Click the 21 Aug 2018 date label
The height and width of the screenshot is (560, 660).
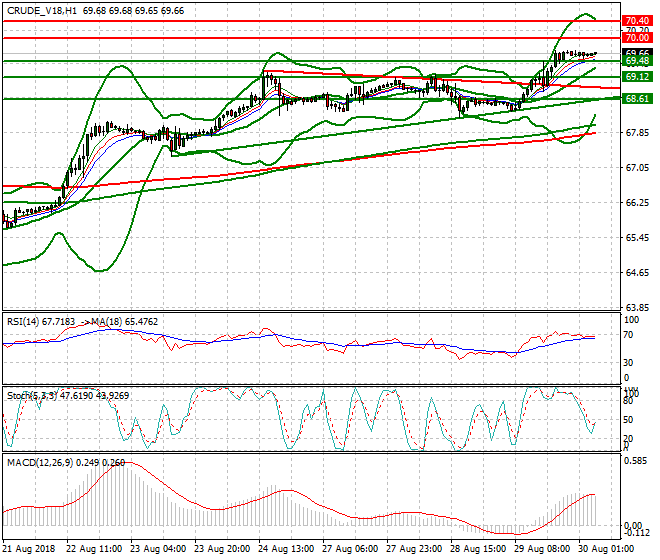click(x=29, y=549)
